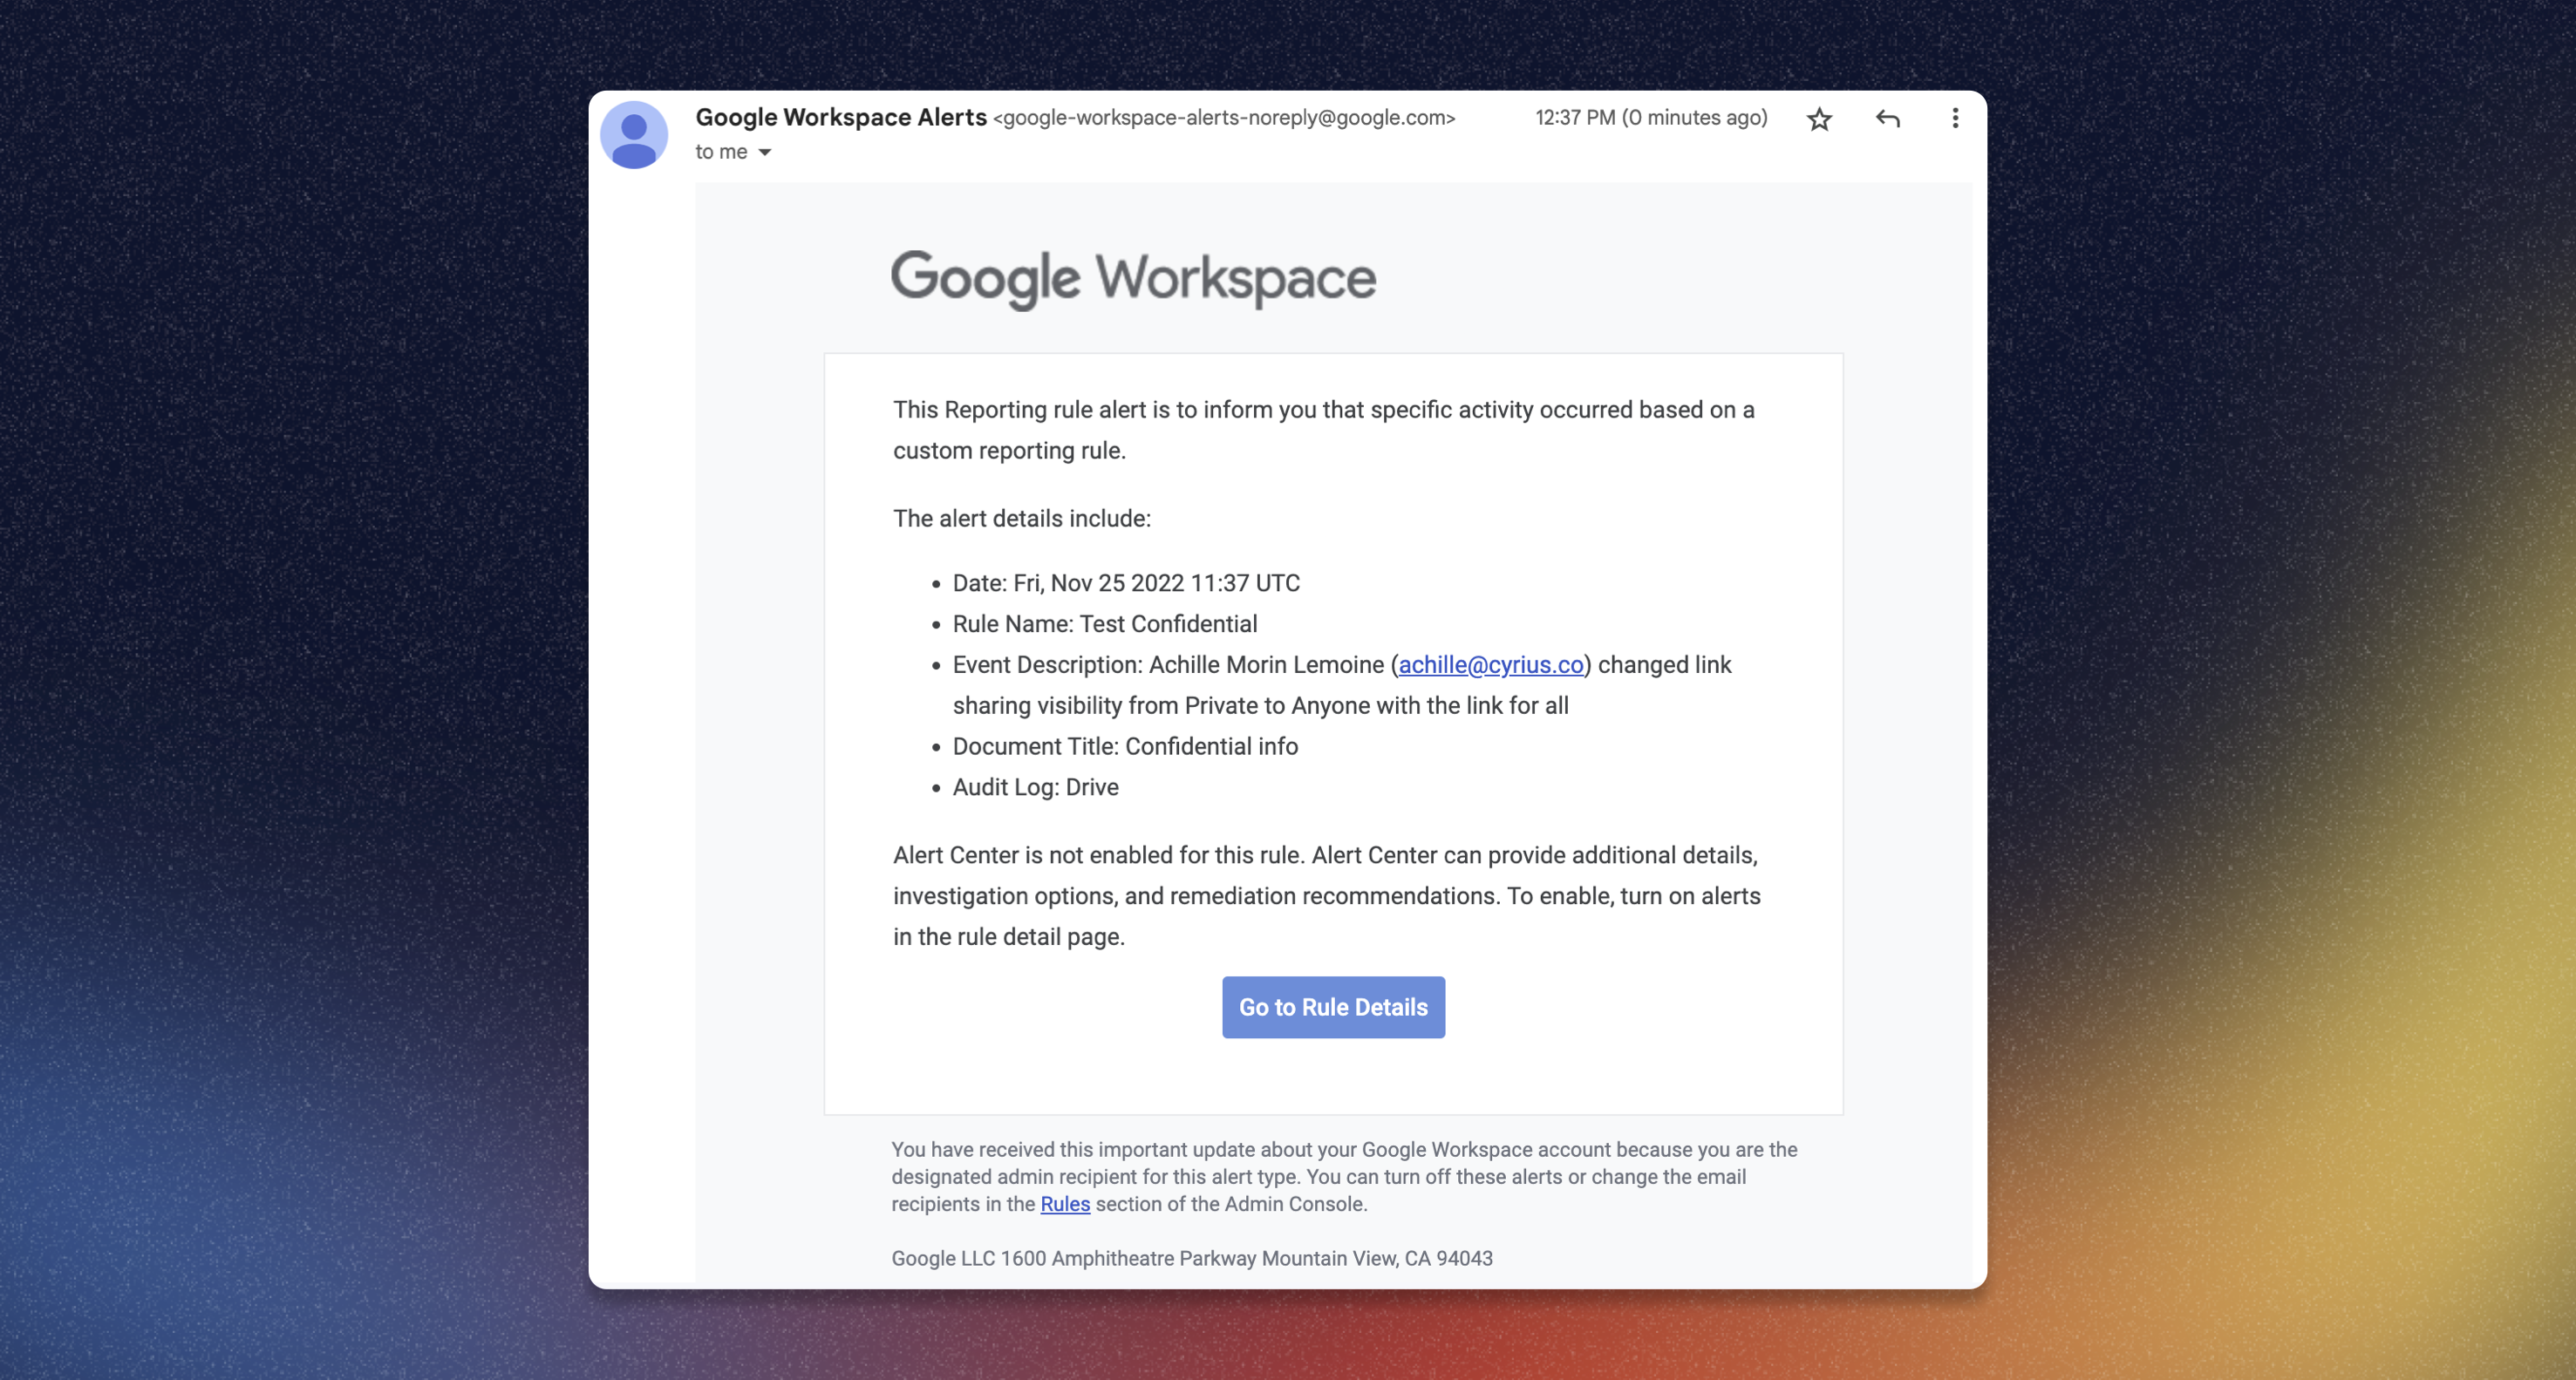This screenshot has height=1380, width=2576.
Task: Click the Google LLC address footer text
Action: pos(1192,1258)
